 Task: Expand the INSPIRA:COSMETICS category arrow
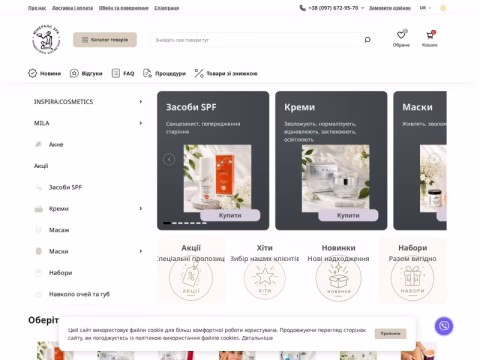(x=141, y=102)
